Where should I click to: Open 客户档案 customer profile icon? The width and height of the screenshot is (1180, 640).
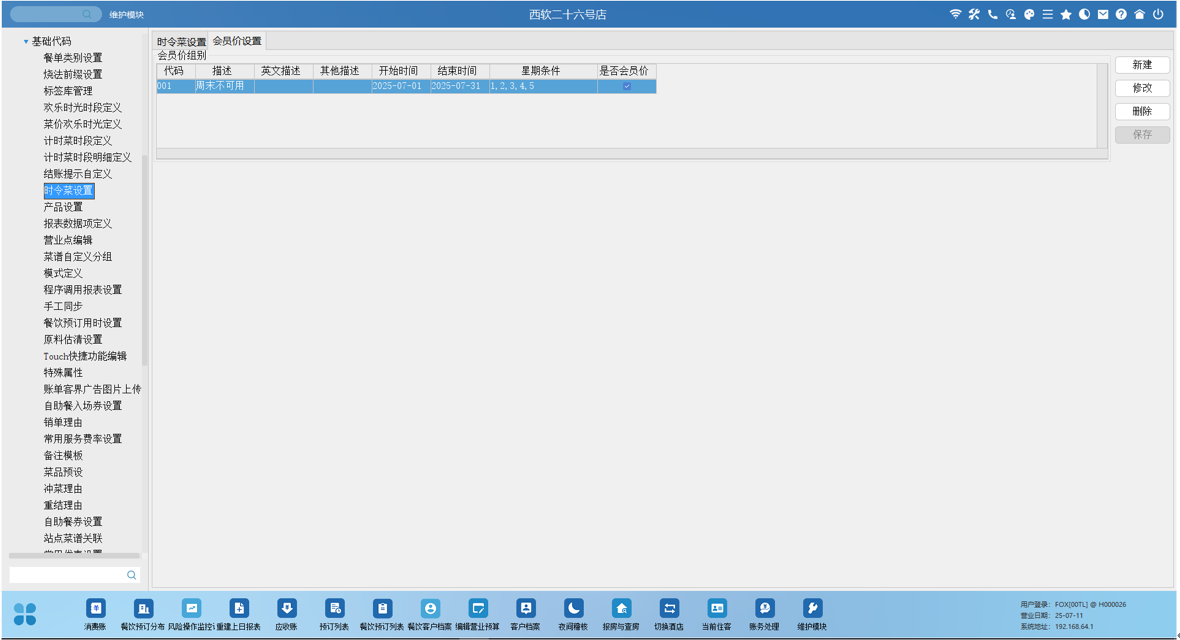(x=525, y=609)
